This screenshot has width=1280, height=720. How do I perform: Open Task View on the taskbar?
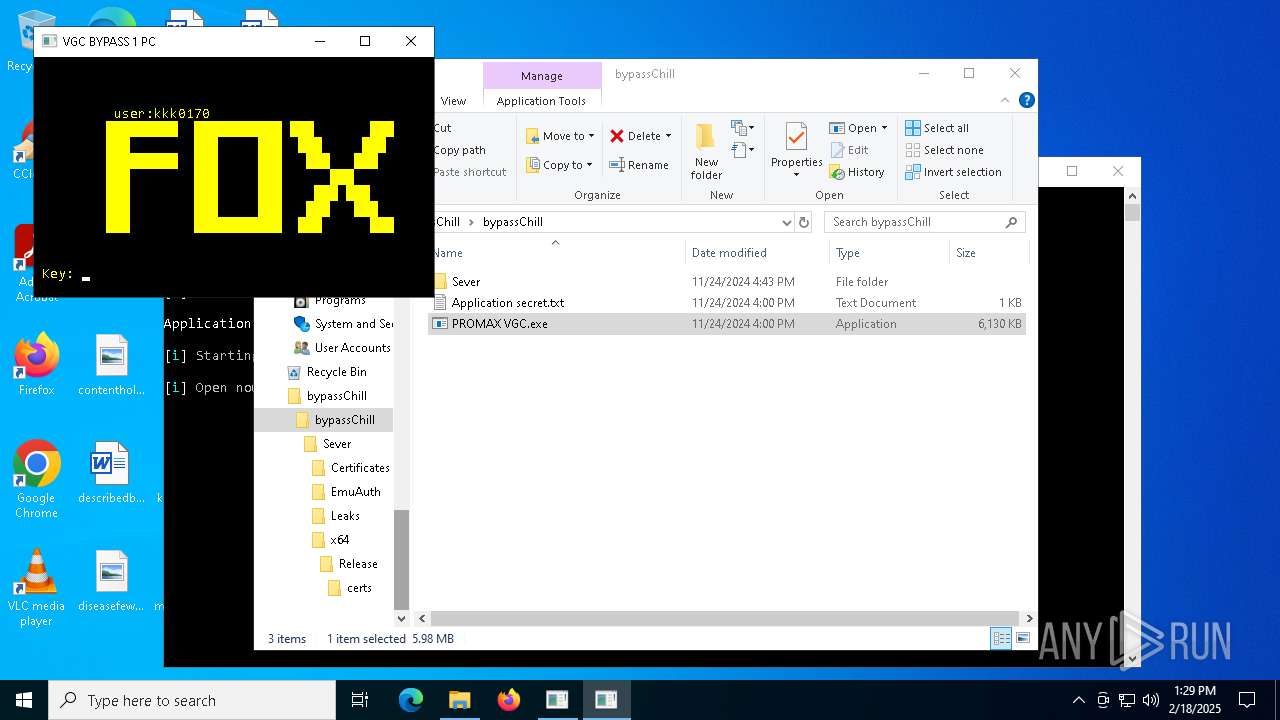360,700
